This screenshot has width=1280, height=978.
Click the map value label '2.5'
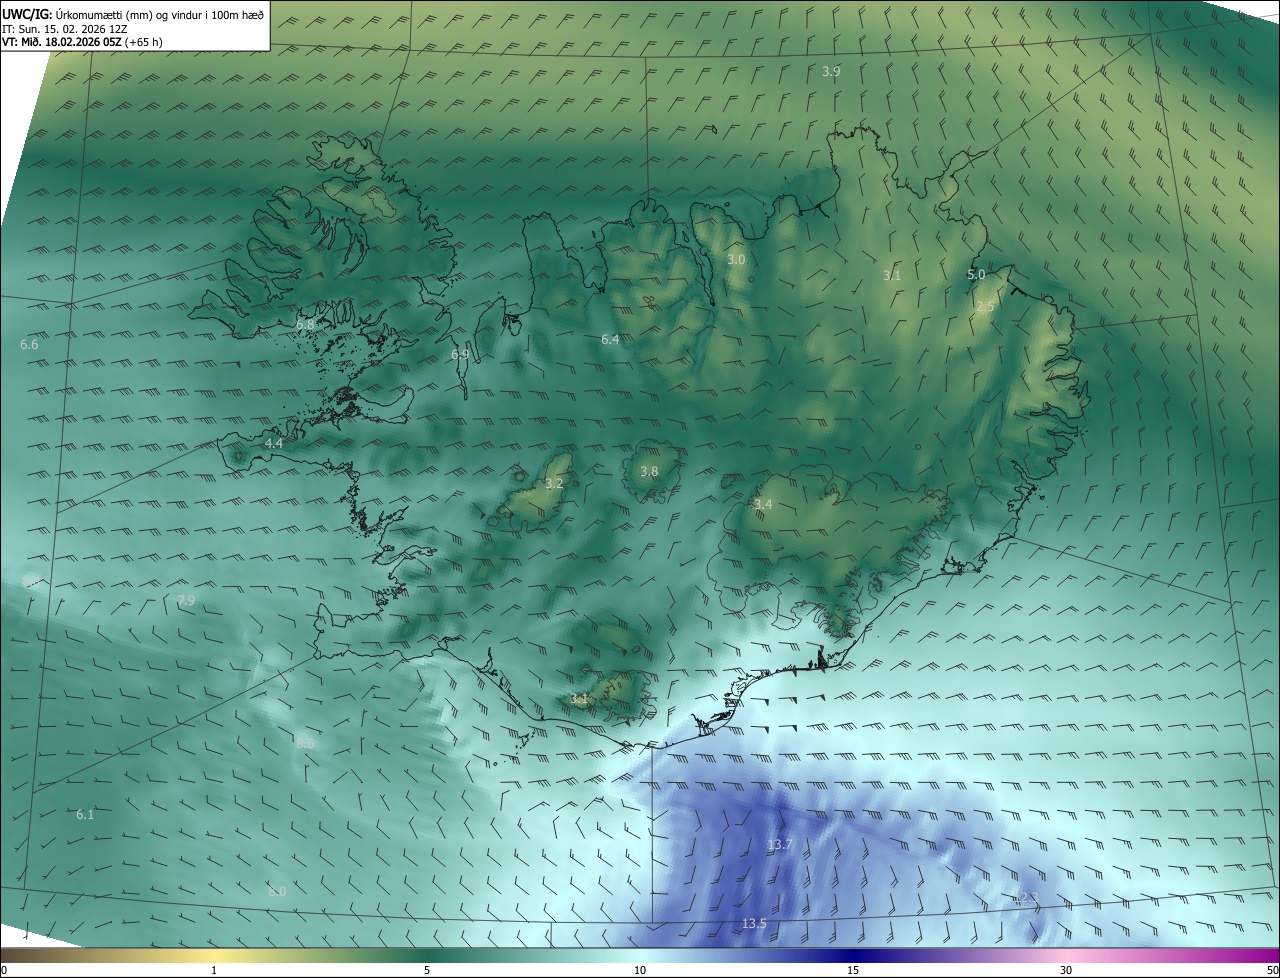click(985, 307)
